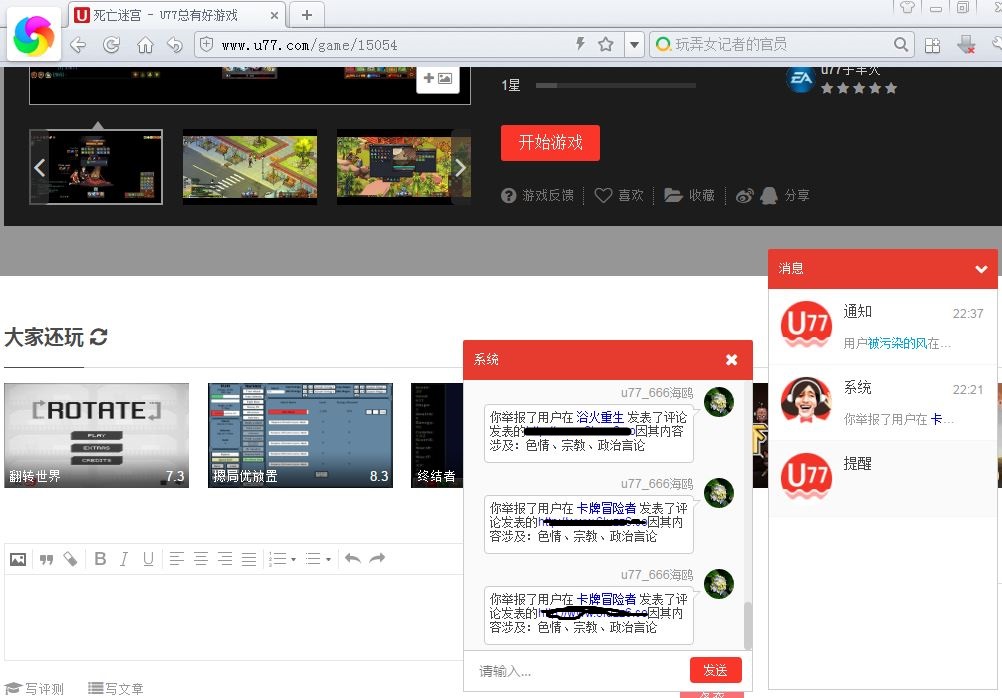Image resolution: width=1002 pixels, height=698 pixels.
Task: Justify text in the editor toolbar
Action: (249, 559)
